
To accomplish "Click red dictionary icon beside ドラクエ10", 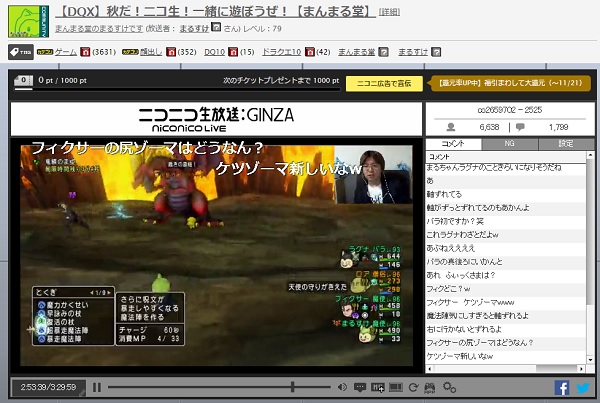I will [310, 52].
